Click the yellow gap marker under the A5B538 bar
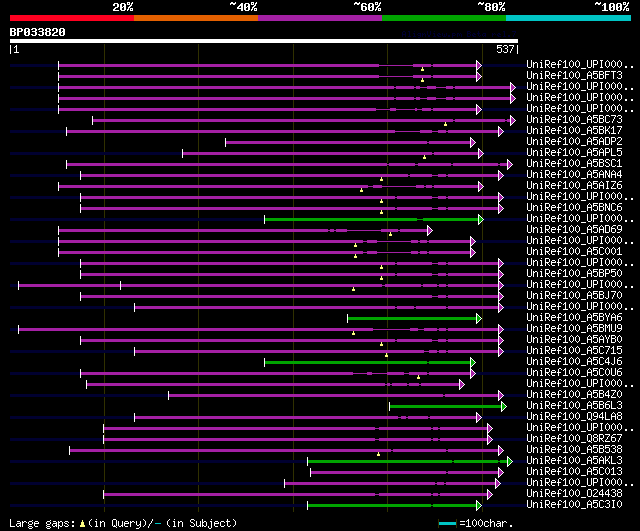Image resolution: width=640 pixels, height=531 pixels. (378, 454)
